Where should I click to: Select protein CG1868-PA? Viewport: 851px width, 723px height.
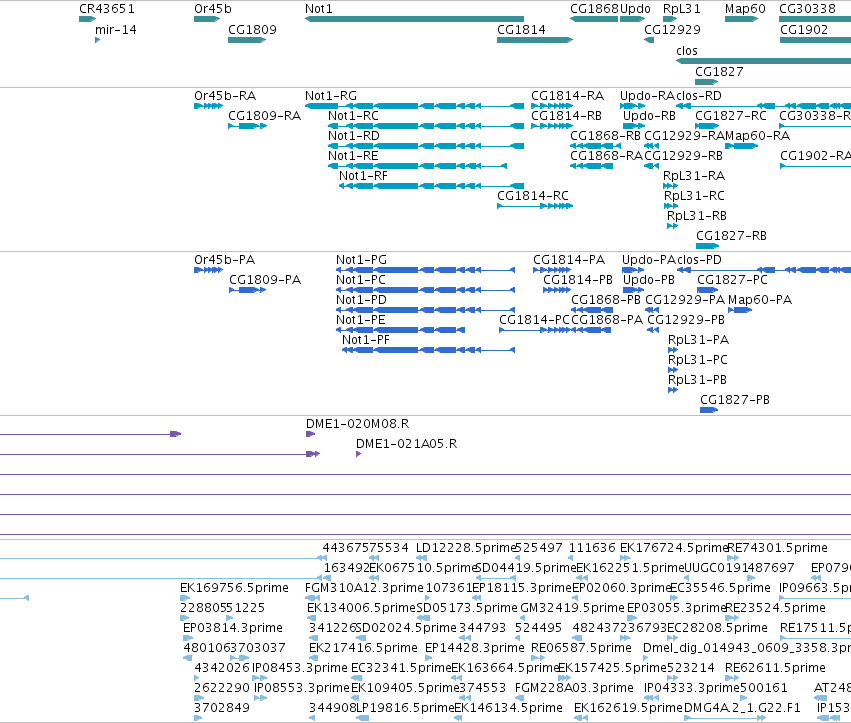pos(591,330)
